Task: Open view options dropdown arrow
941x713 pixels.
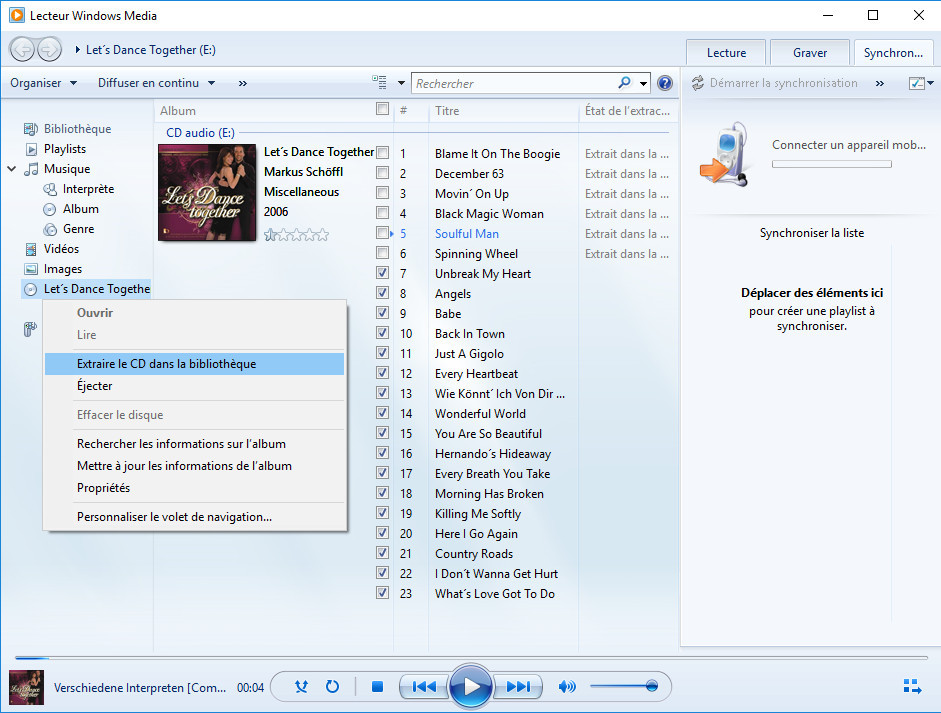Action: [401, 83]
